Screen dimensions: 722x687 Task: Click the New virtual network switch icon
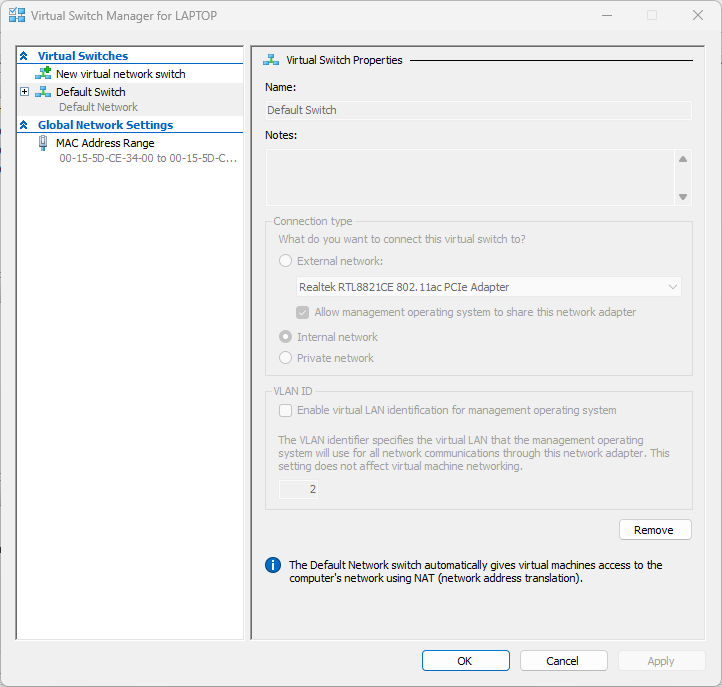43,74
